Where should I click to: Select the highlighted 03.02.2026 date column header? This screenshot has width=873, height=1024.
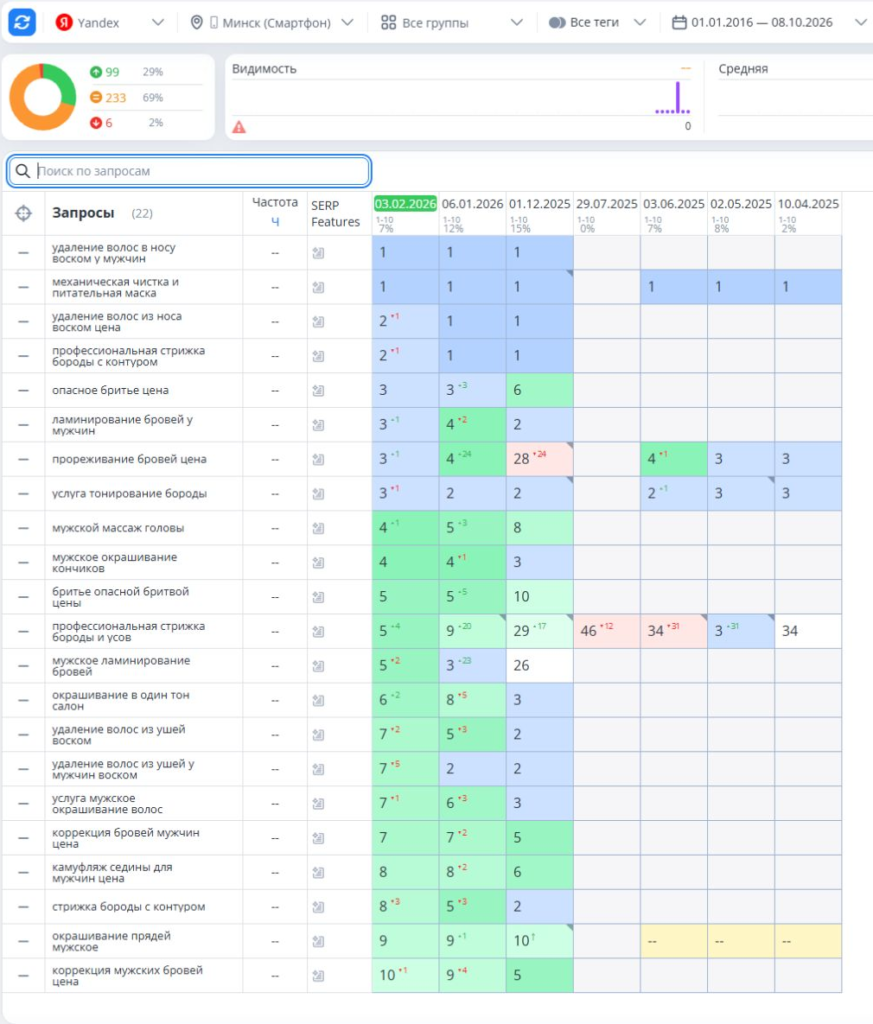coord(405,204)
